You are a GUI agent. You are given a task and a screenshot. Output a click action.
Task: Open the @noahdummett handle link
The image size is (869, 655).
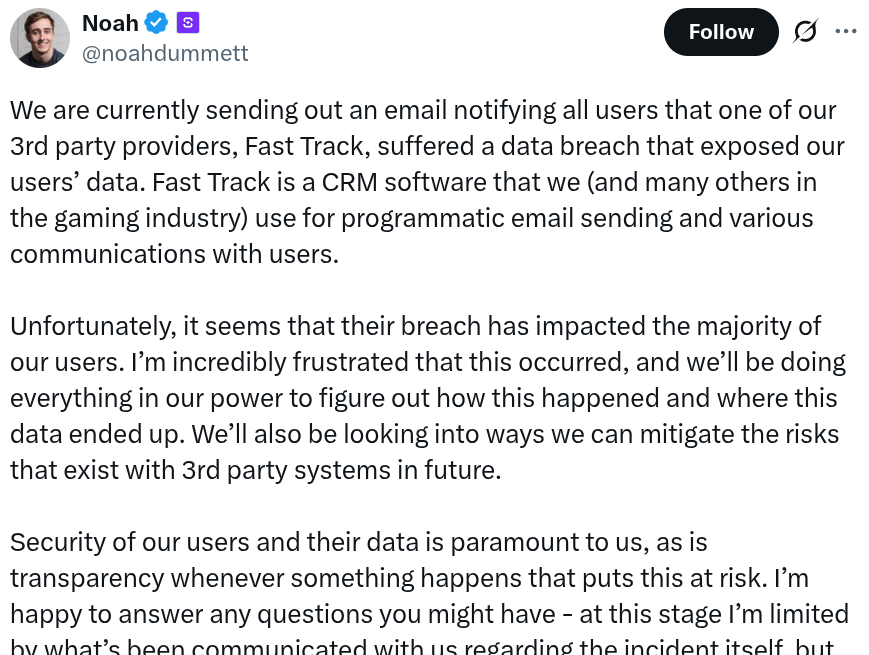[165, 53]
